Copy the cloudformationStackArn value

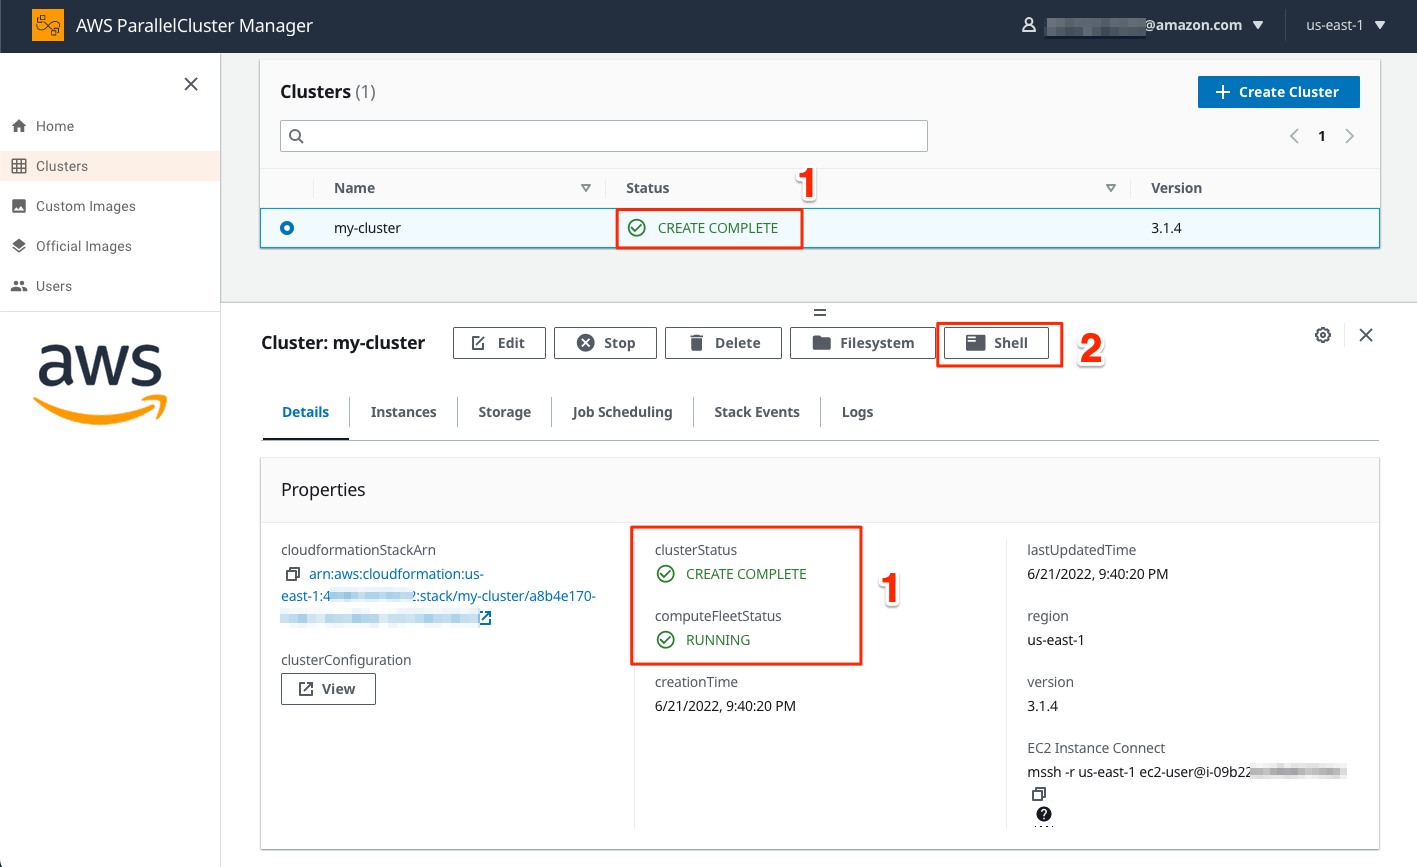pos(292,574)
